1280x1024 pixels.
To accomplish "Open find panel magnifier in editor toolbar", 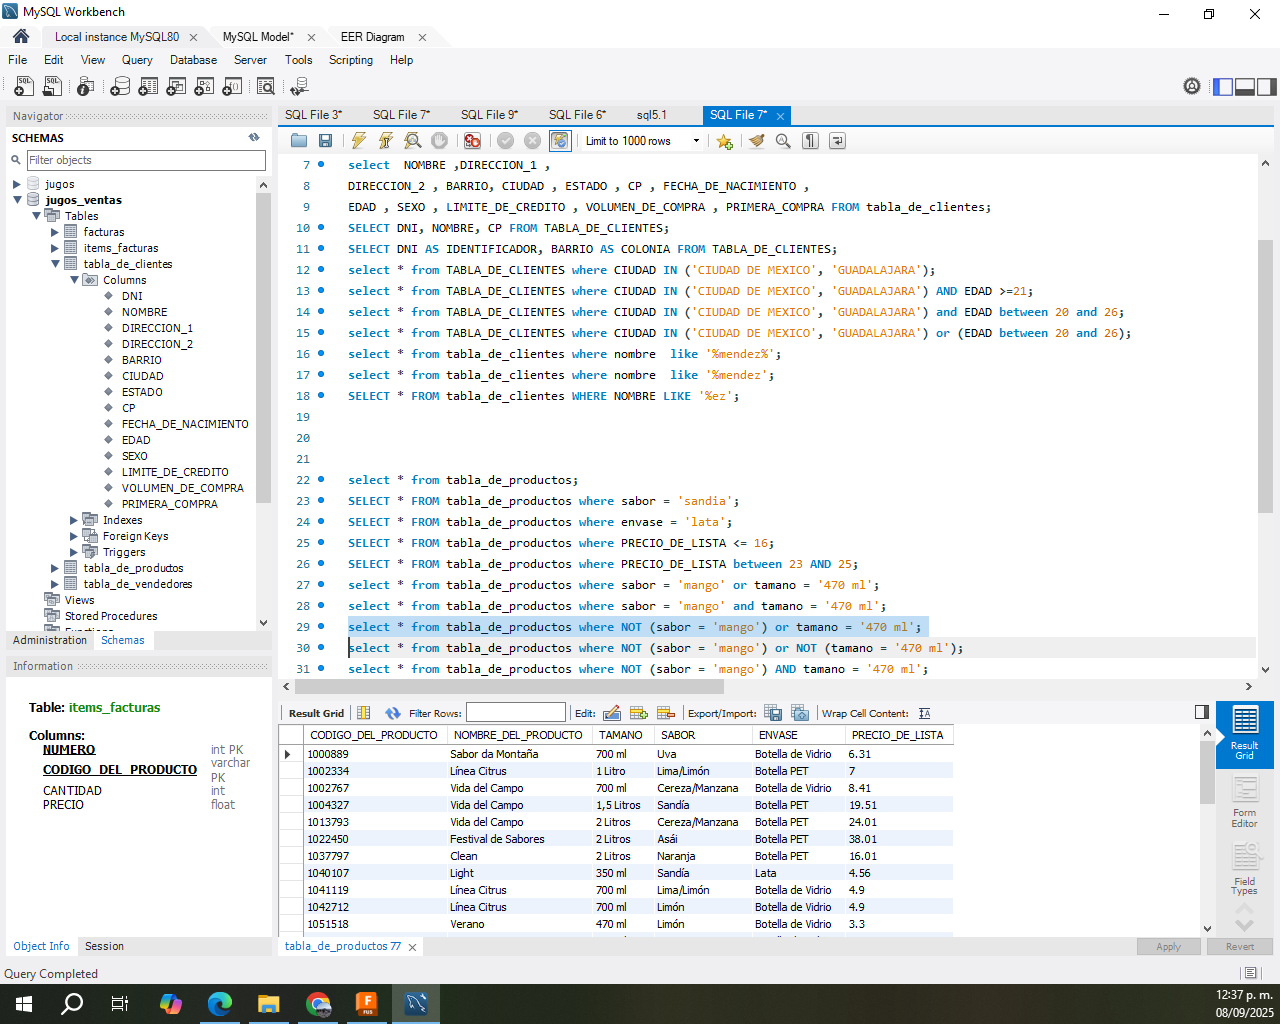I will click(783, 141).
